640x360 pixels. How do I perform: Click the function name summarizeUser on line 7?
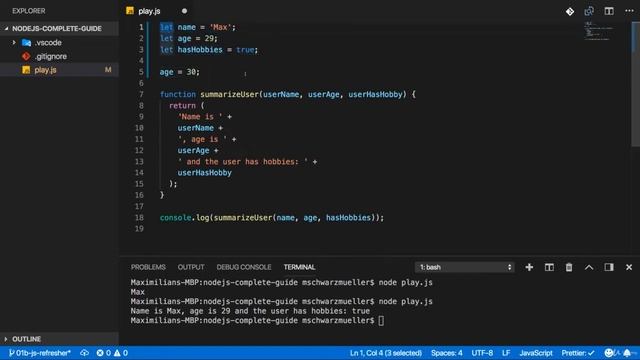(229, 94)
